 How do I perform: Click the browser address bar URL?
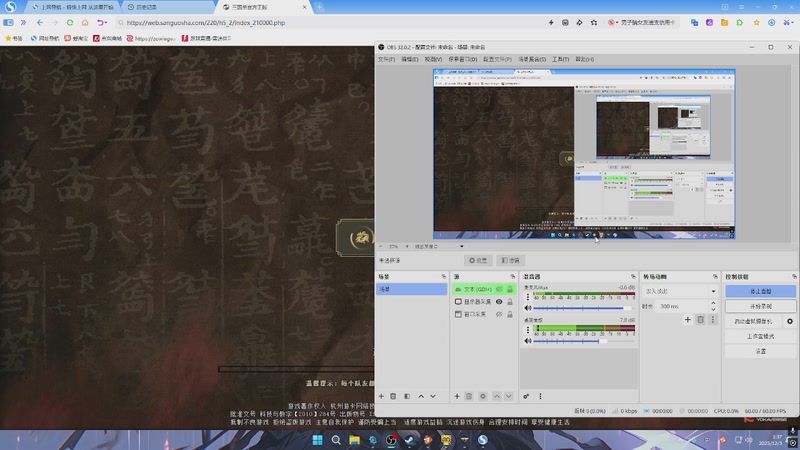click(206, 22)
